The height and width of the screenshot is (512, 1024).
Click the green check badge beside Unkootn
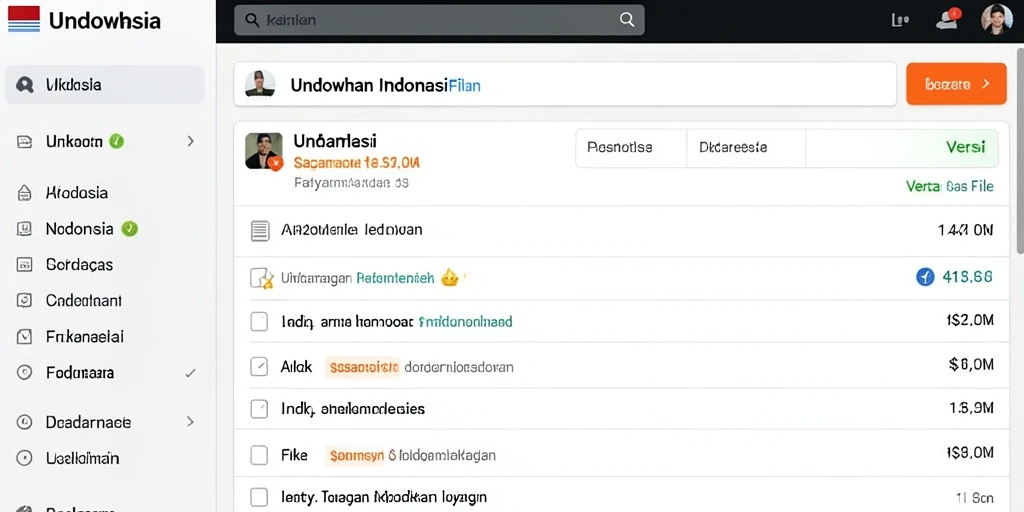point(116,140)
